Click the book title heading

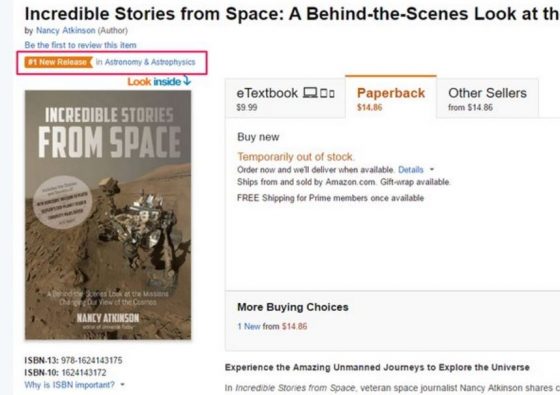coord(292,14)
